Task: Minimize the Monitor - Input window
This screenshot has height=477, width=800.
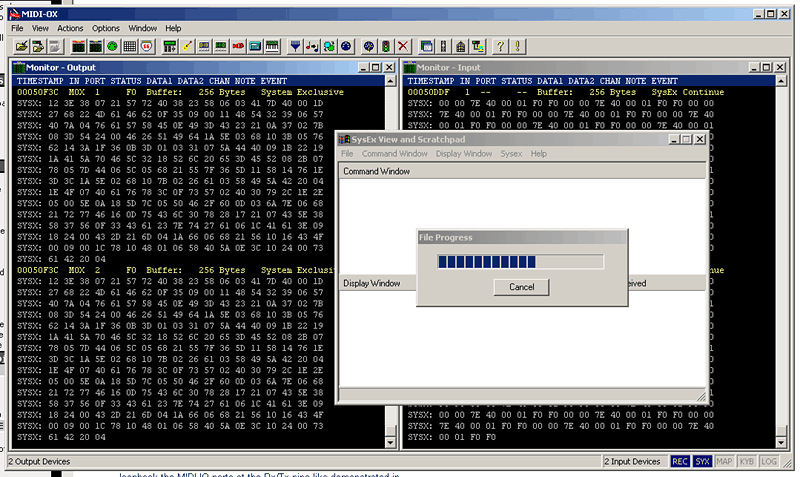Action: point(754,67)
